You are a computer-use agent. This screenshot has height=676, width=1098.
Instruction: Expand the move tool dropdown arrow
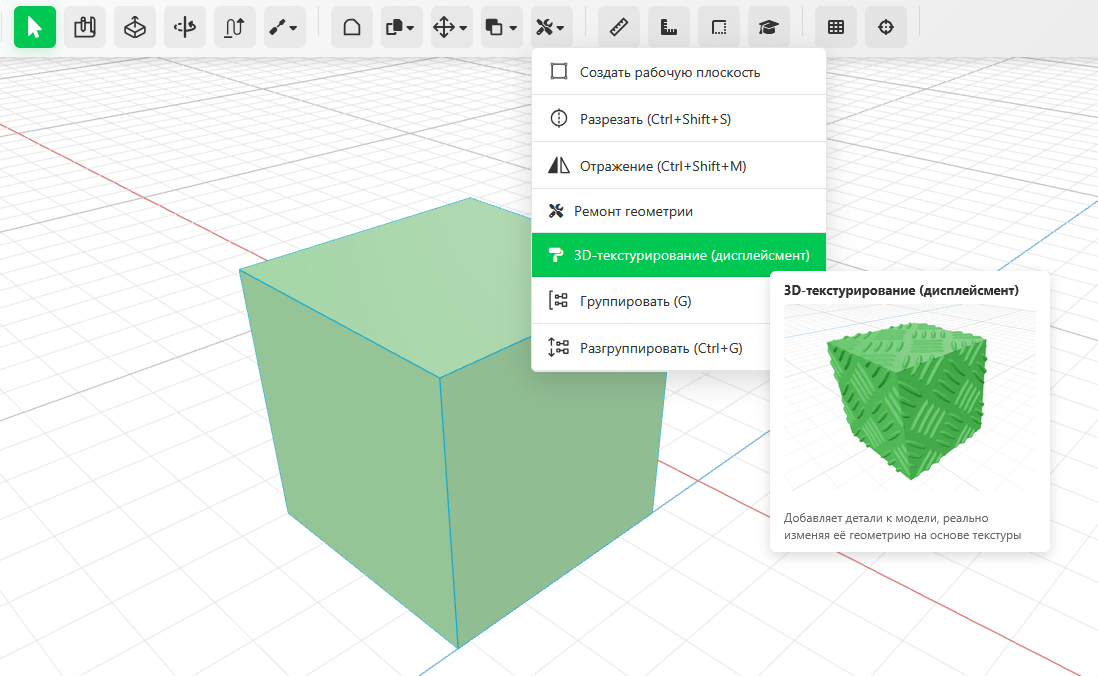pos(463,29)
